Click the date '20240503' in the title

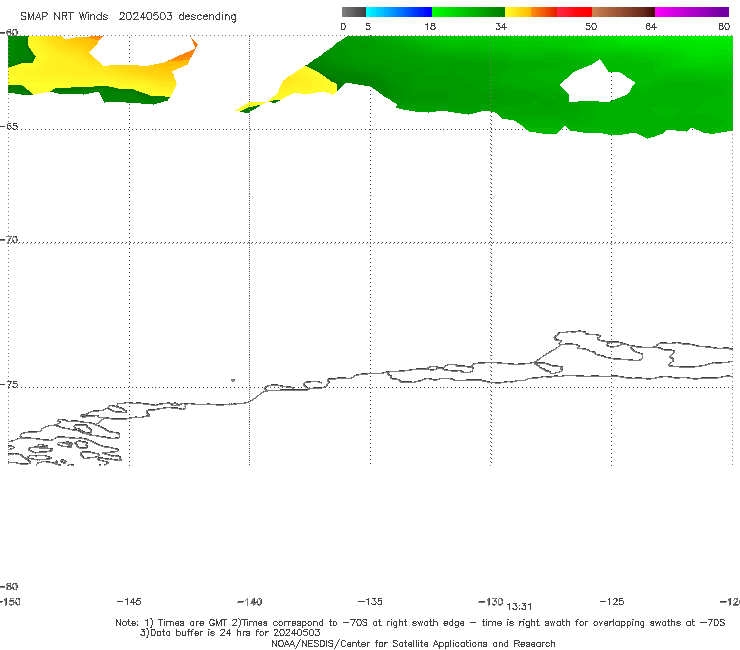click(x=145, y=16)
